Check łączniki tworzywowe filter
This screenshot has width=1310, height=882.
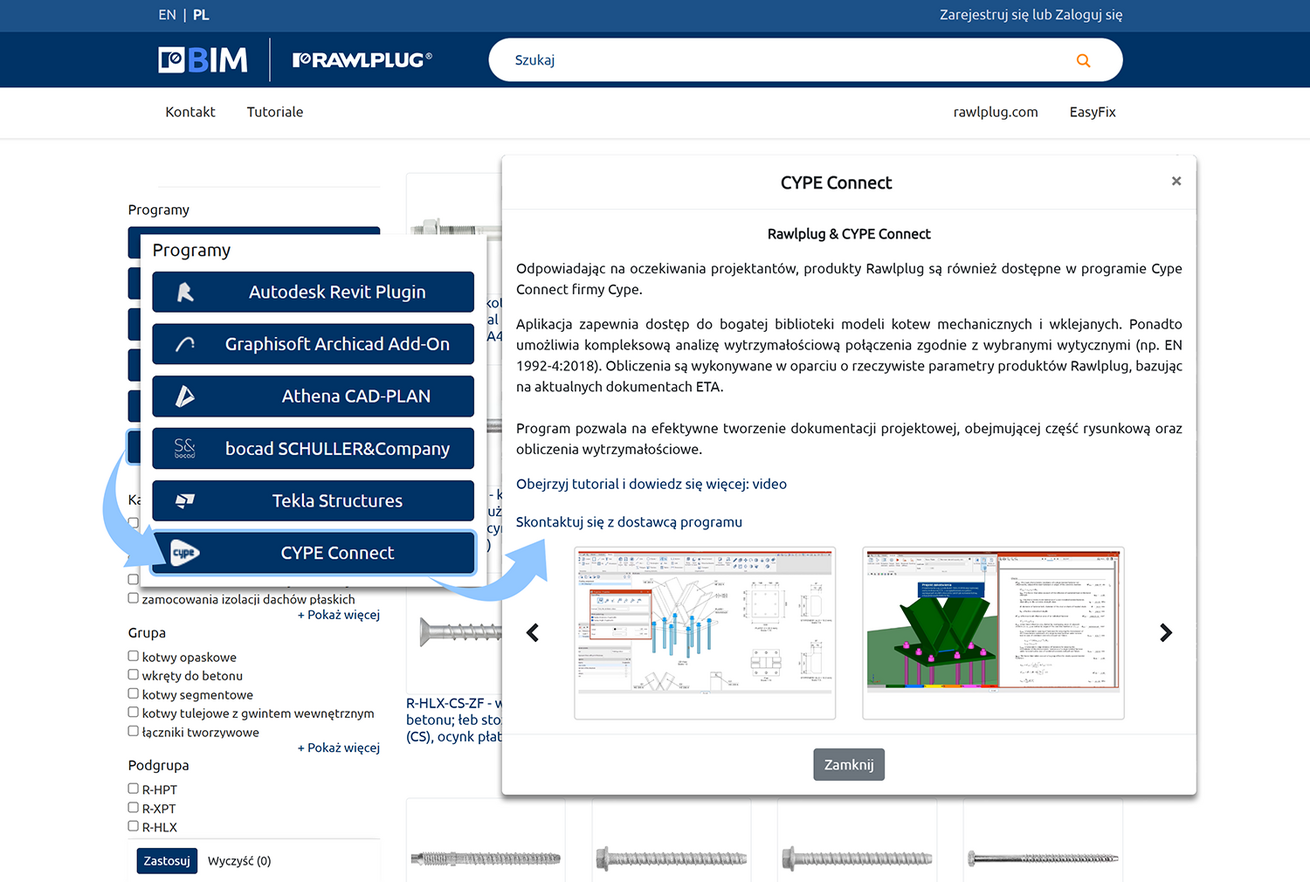(x=133, y=732)
